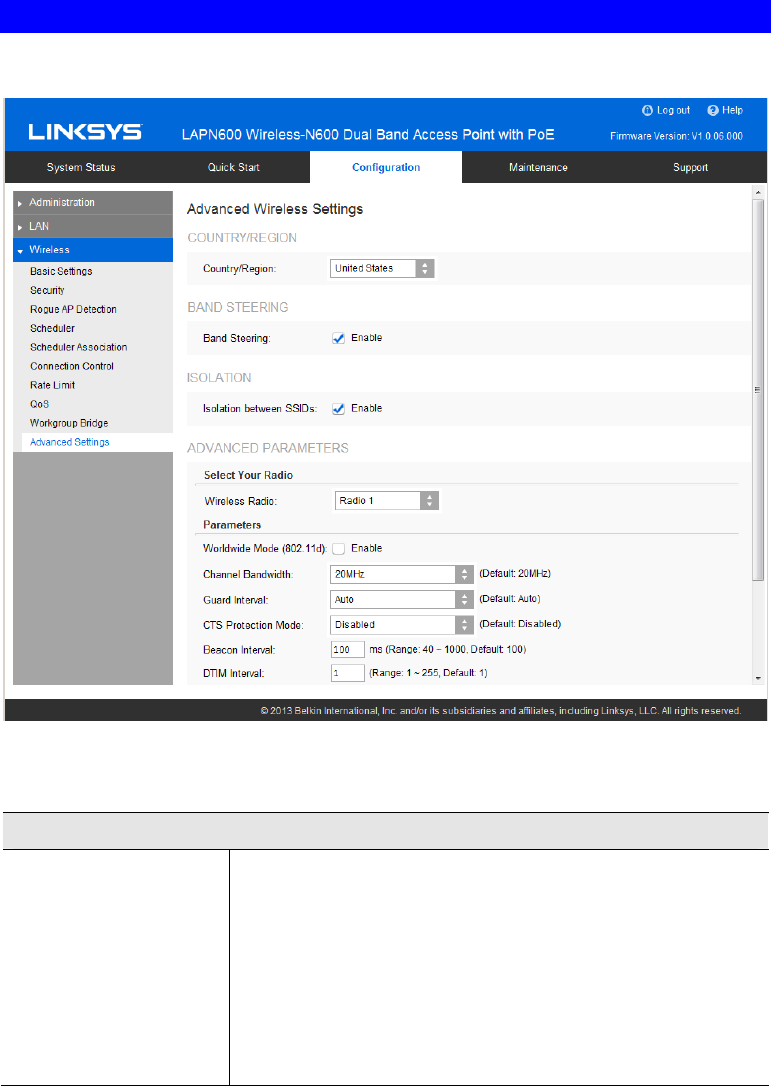The width and height of the screenshot is (771, 1086).
Task: Click the DTIM Interval input field
Action: [x=348, y=673]
